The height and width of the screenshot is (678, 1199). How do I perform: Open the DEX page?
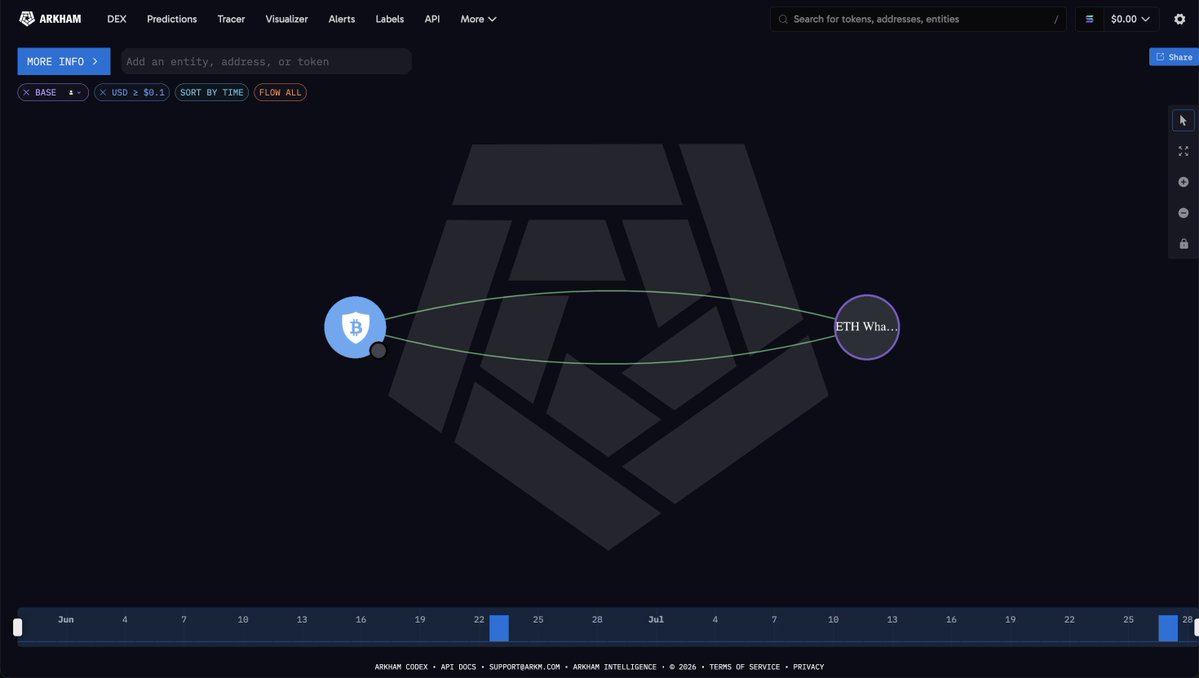pos(116,19)
